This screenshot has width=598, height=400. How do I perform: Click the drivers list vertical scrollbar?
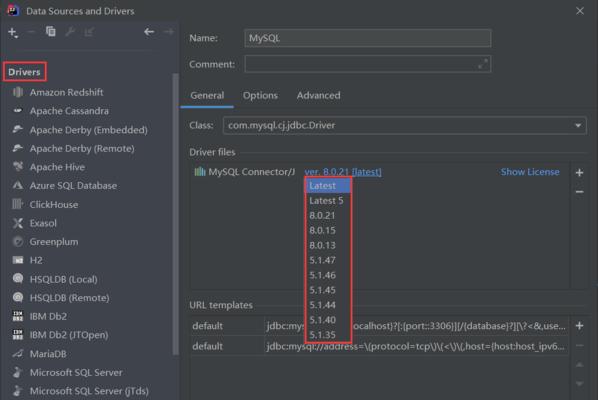pos(175,214)
